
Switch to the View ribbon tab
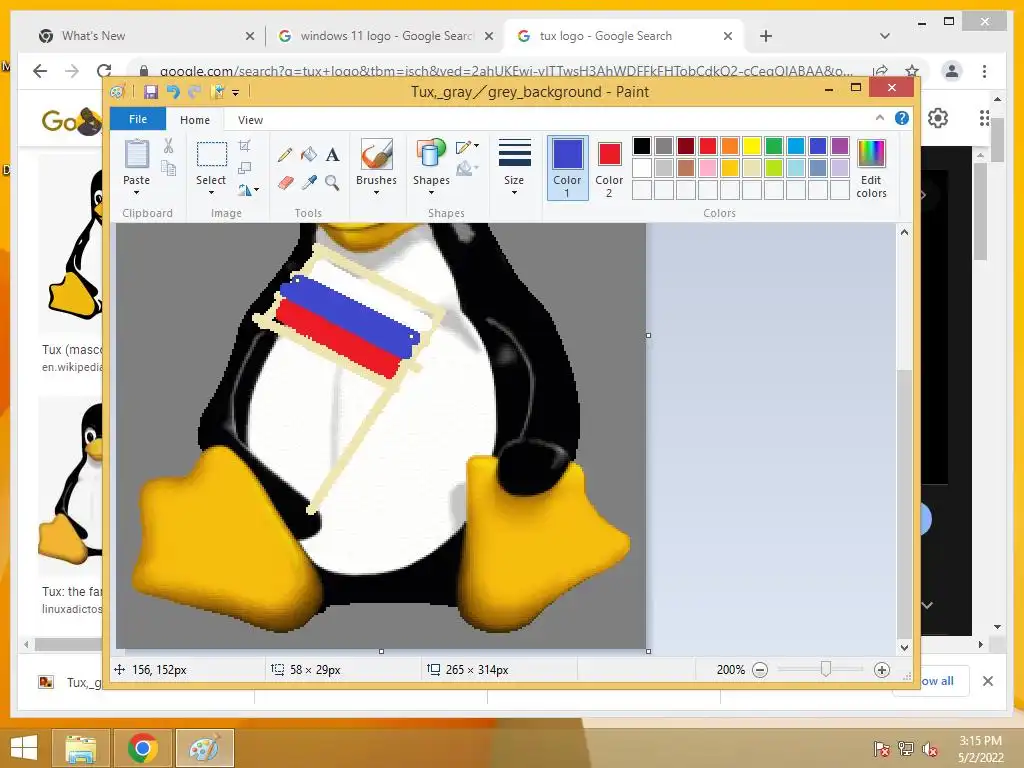coord(250,120)
